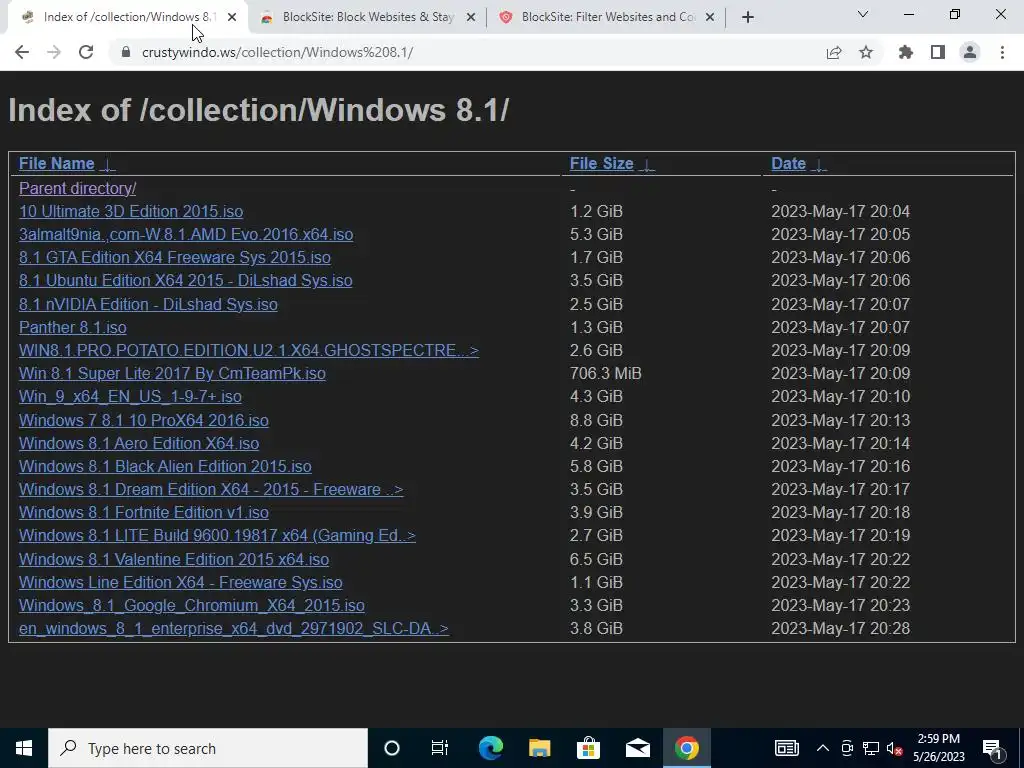The width and height of the screenshot is (1024, 768).
Task: Click date 2023-May-17 20:28
Action: pyautogui.click(x=840, y=628)
